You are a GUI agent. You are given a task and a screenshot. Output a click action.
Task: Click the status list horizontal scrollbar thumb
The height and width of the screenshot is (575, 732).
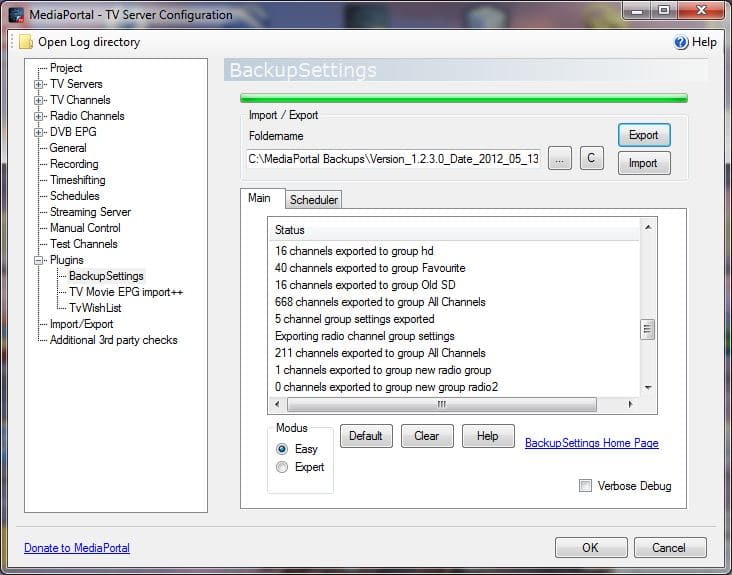tap(442, 404)
